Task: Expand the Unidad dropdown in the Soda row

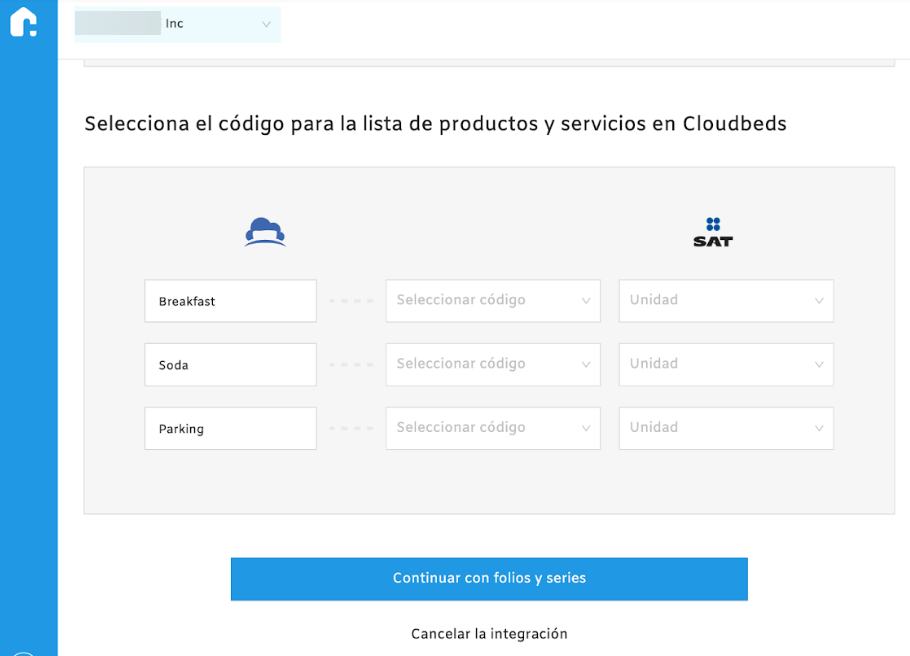Action: pyautogui.click(x=726, y=365)
